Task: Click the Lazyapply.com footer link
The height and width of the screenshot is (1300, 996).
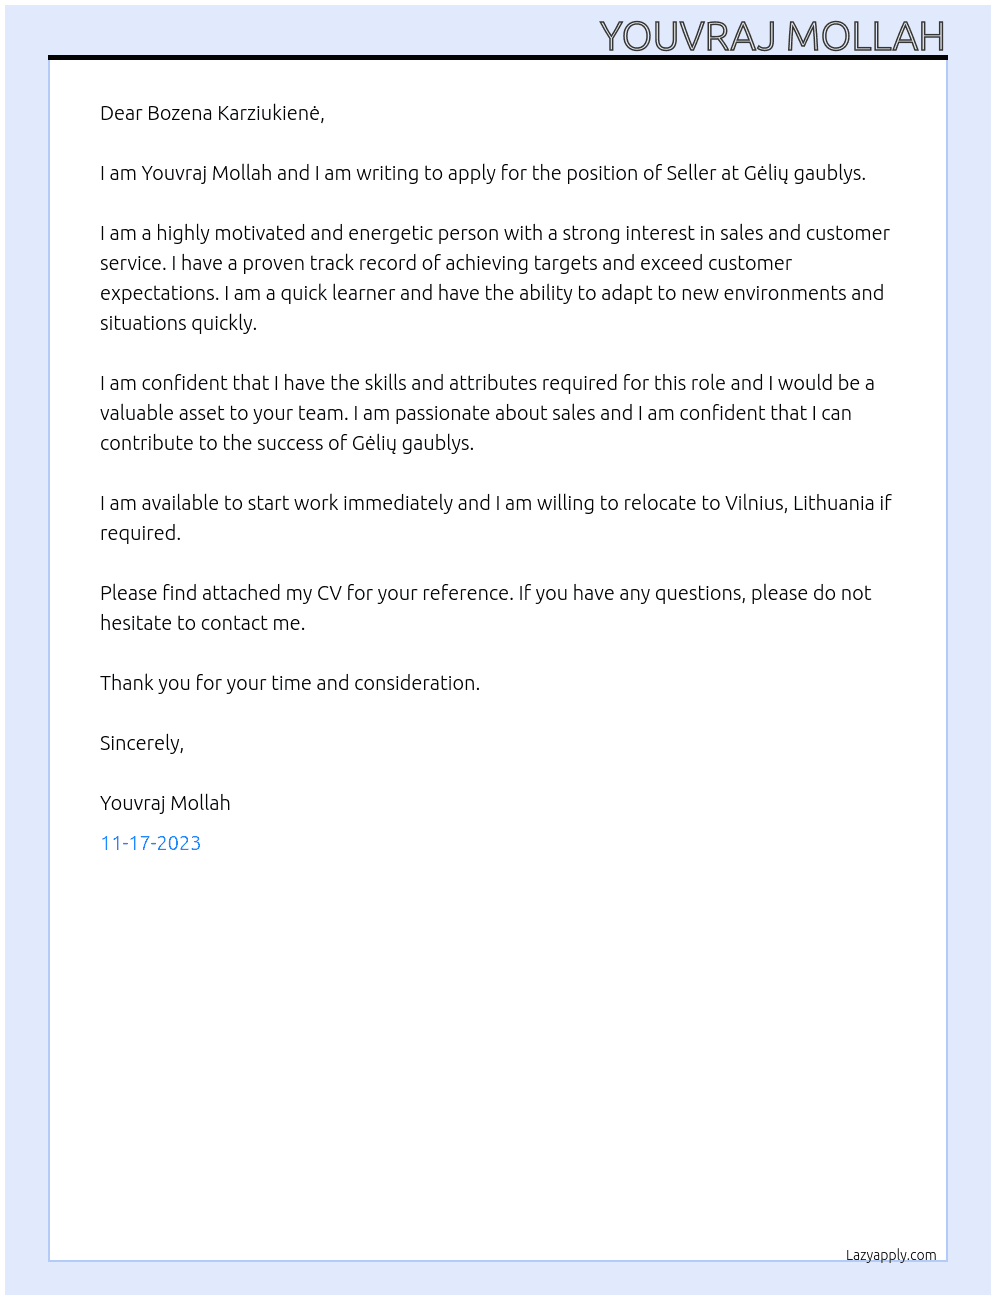Action: point(891,1255)
